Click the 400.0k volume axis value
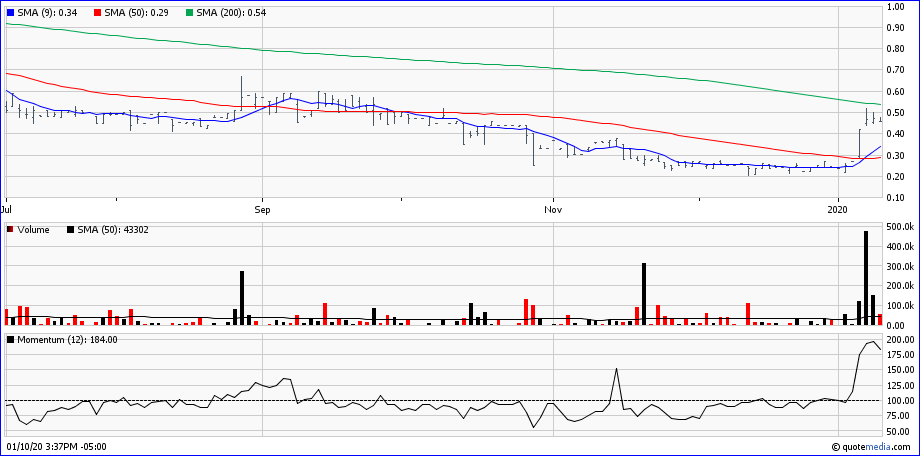The width and height of the screenshot is (920, 456). coord(900,247)
